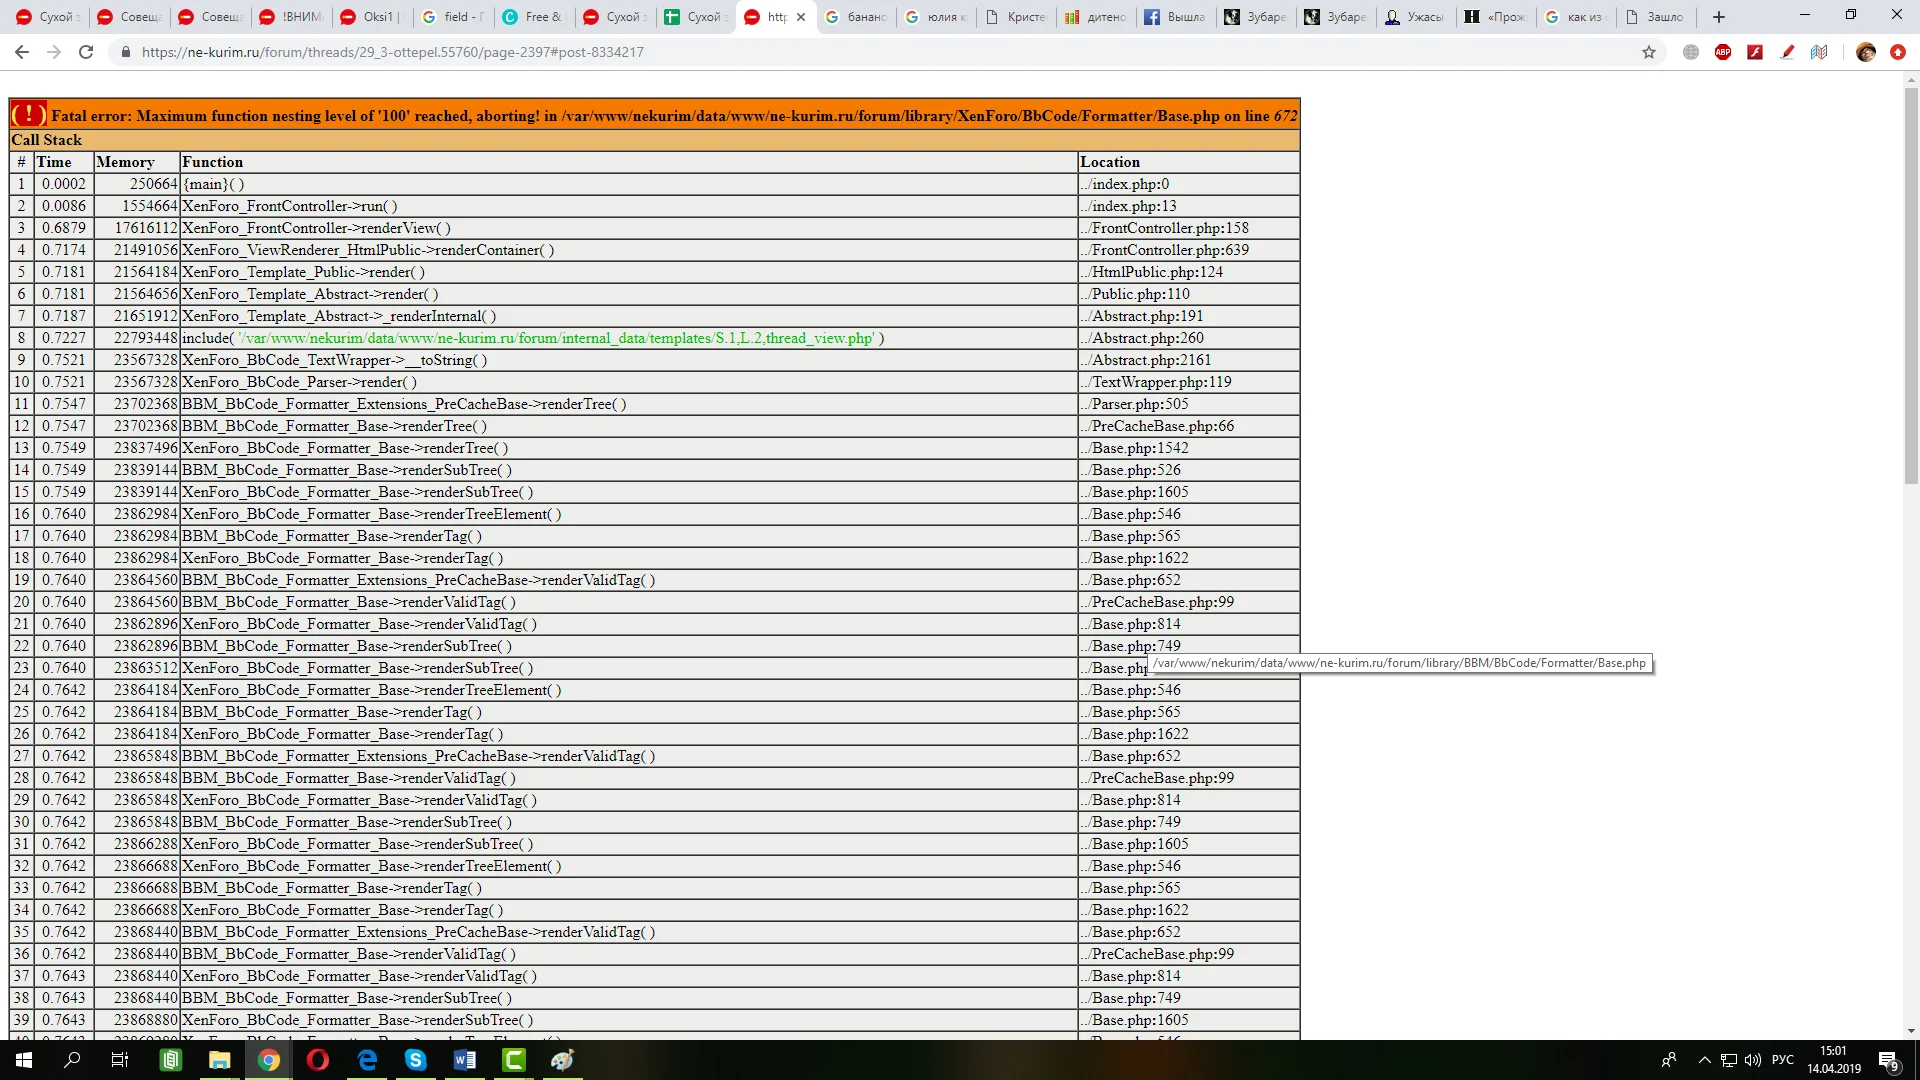1920x1080 pixels.
Task: Click the folded map extension icon
Action: point(1819,52)
